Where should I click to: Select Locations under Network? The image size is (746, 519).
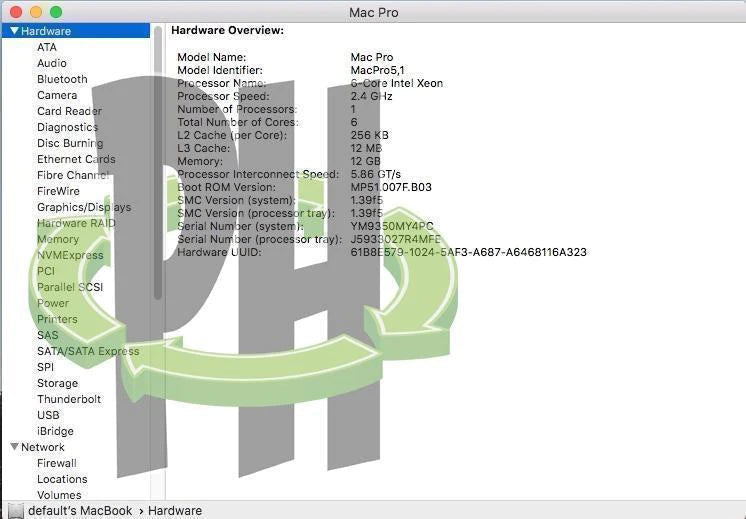pyautogui.click(x=62, y=479)
